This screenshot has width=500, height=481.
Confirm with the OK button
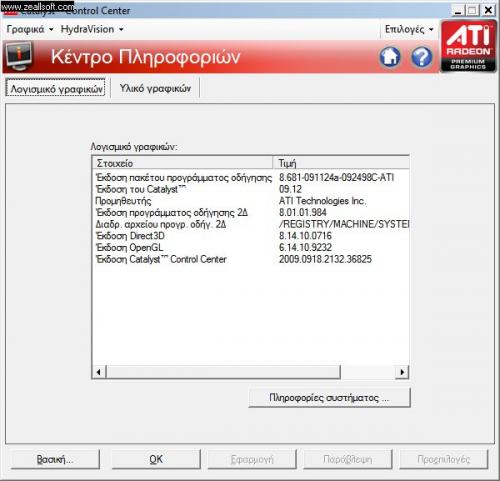pyautogui.click(x=156, y=459)
